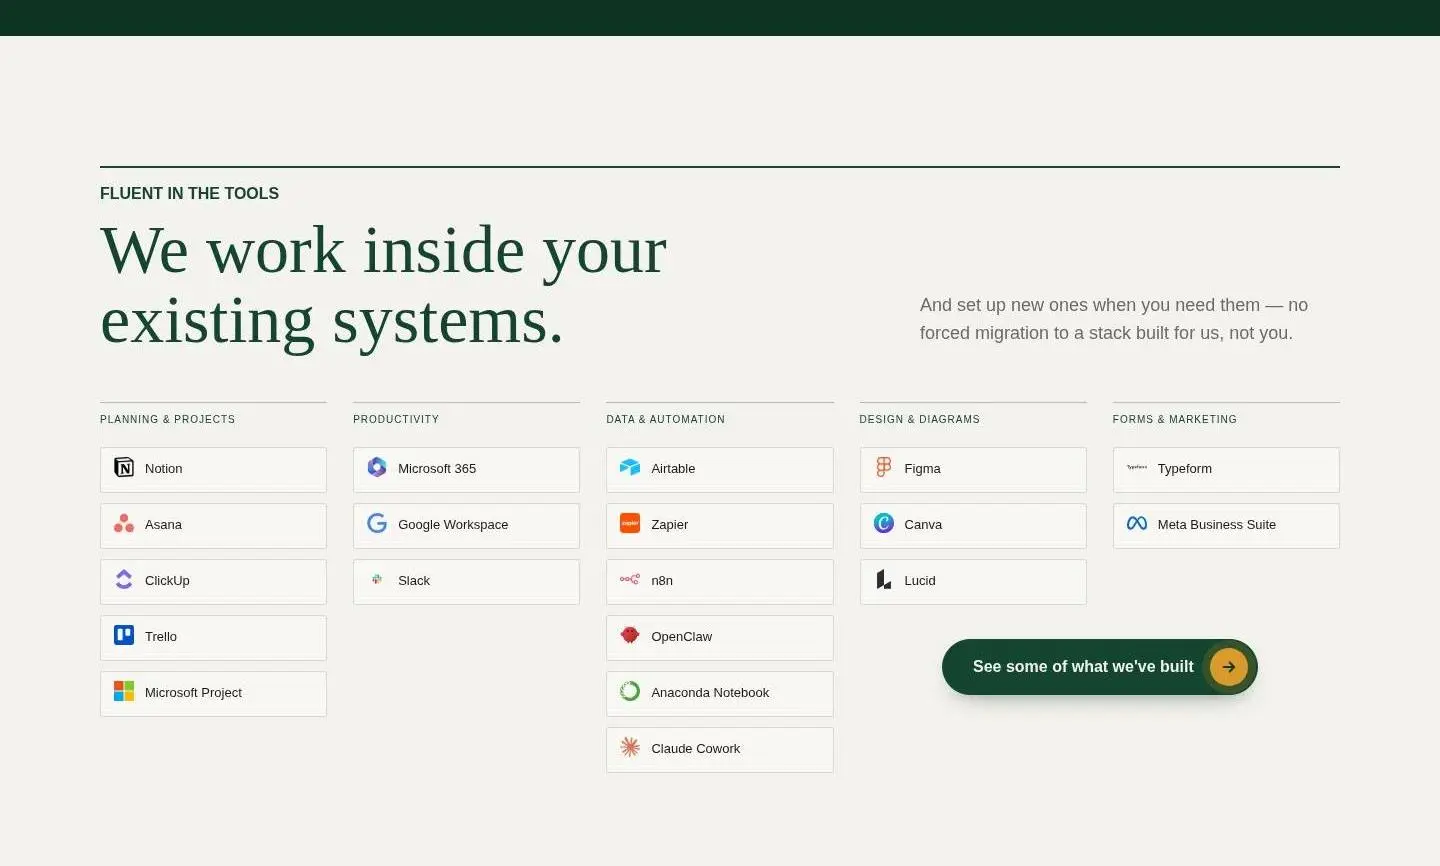Click the Figma label text

click(x=922, y=468)
